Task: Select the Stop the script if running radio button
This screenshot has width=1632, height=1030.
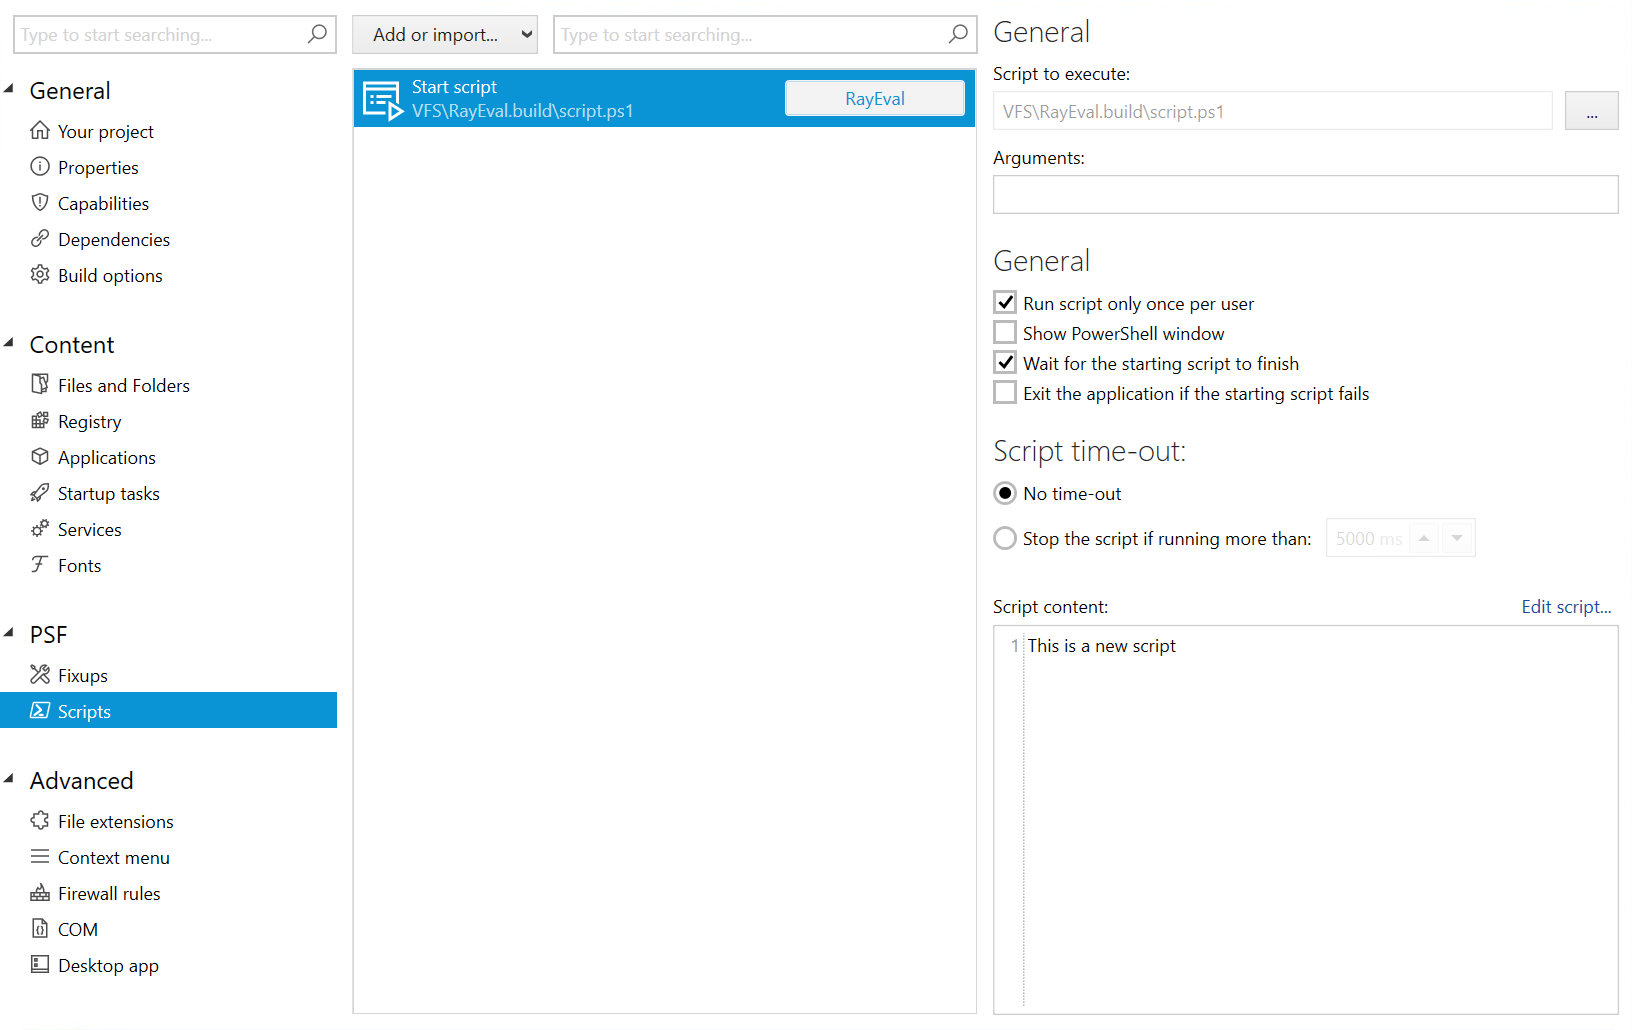Action: [x=1005, y=538]
